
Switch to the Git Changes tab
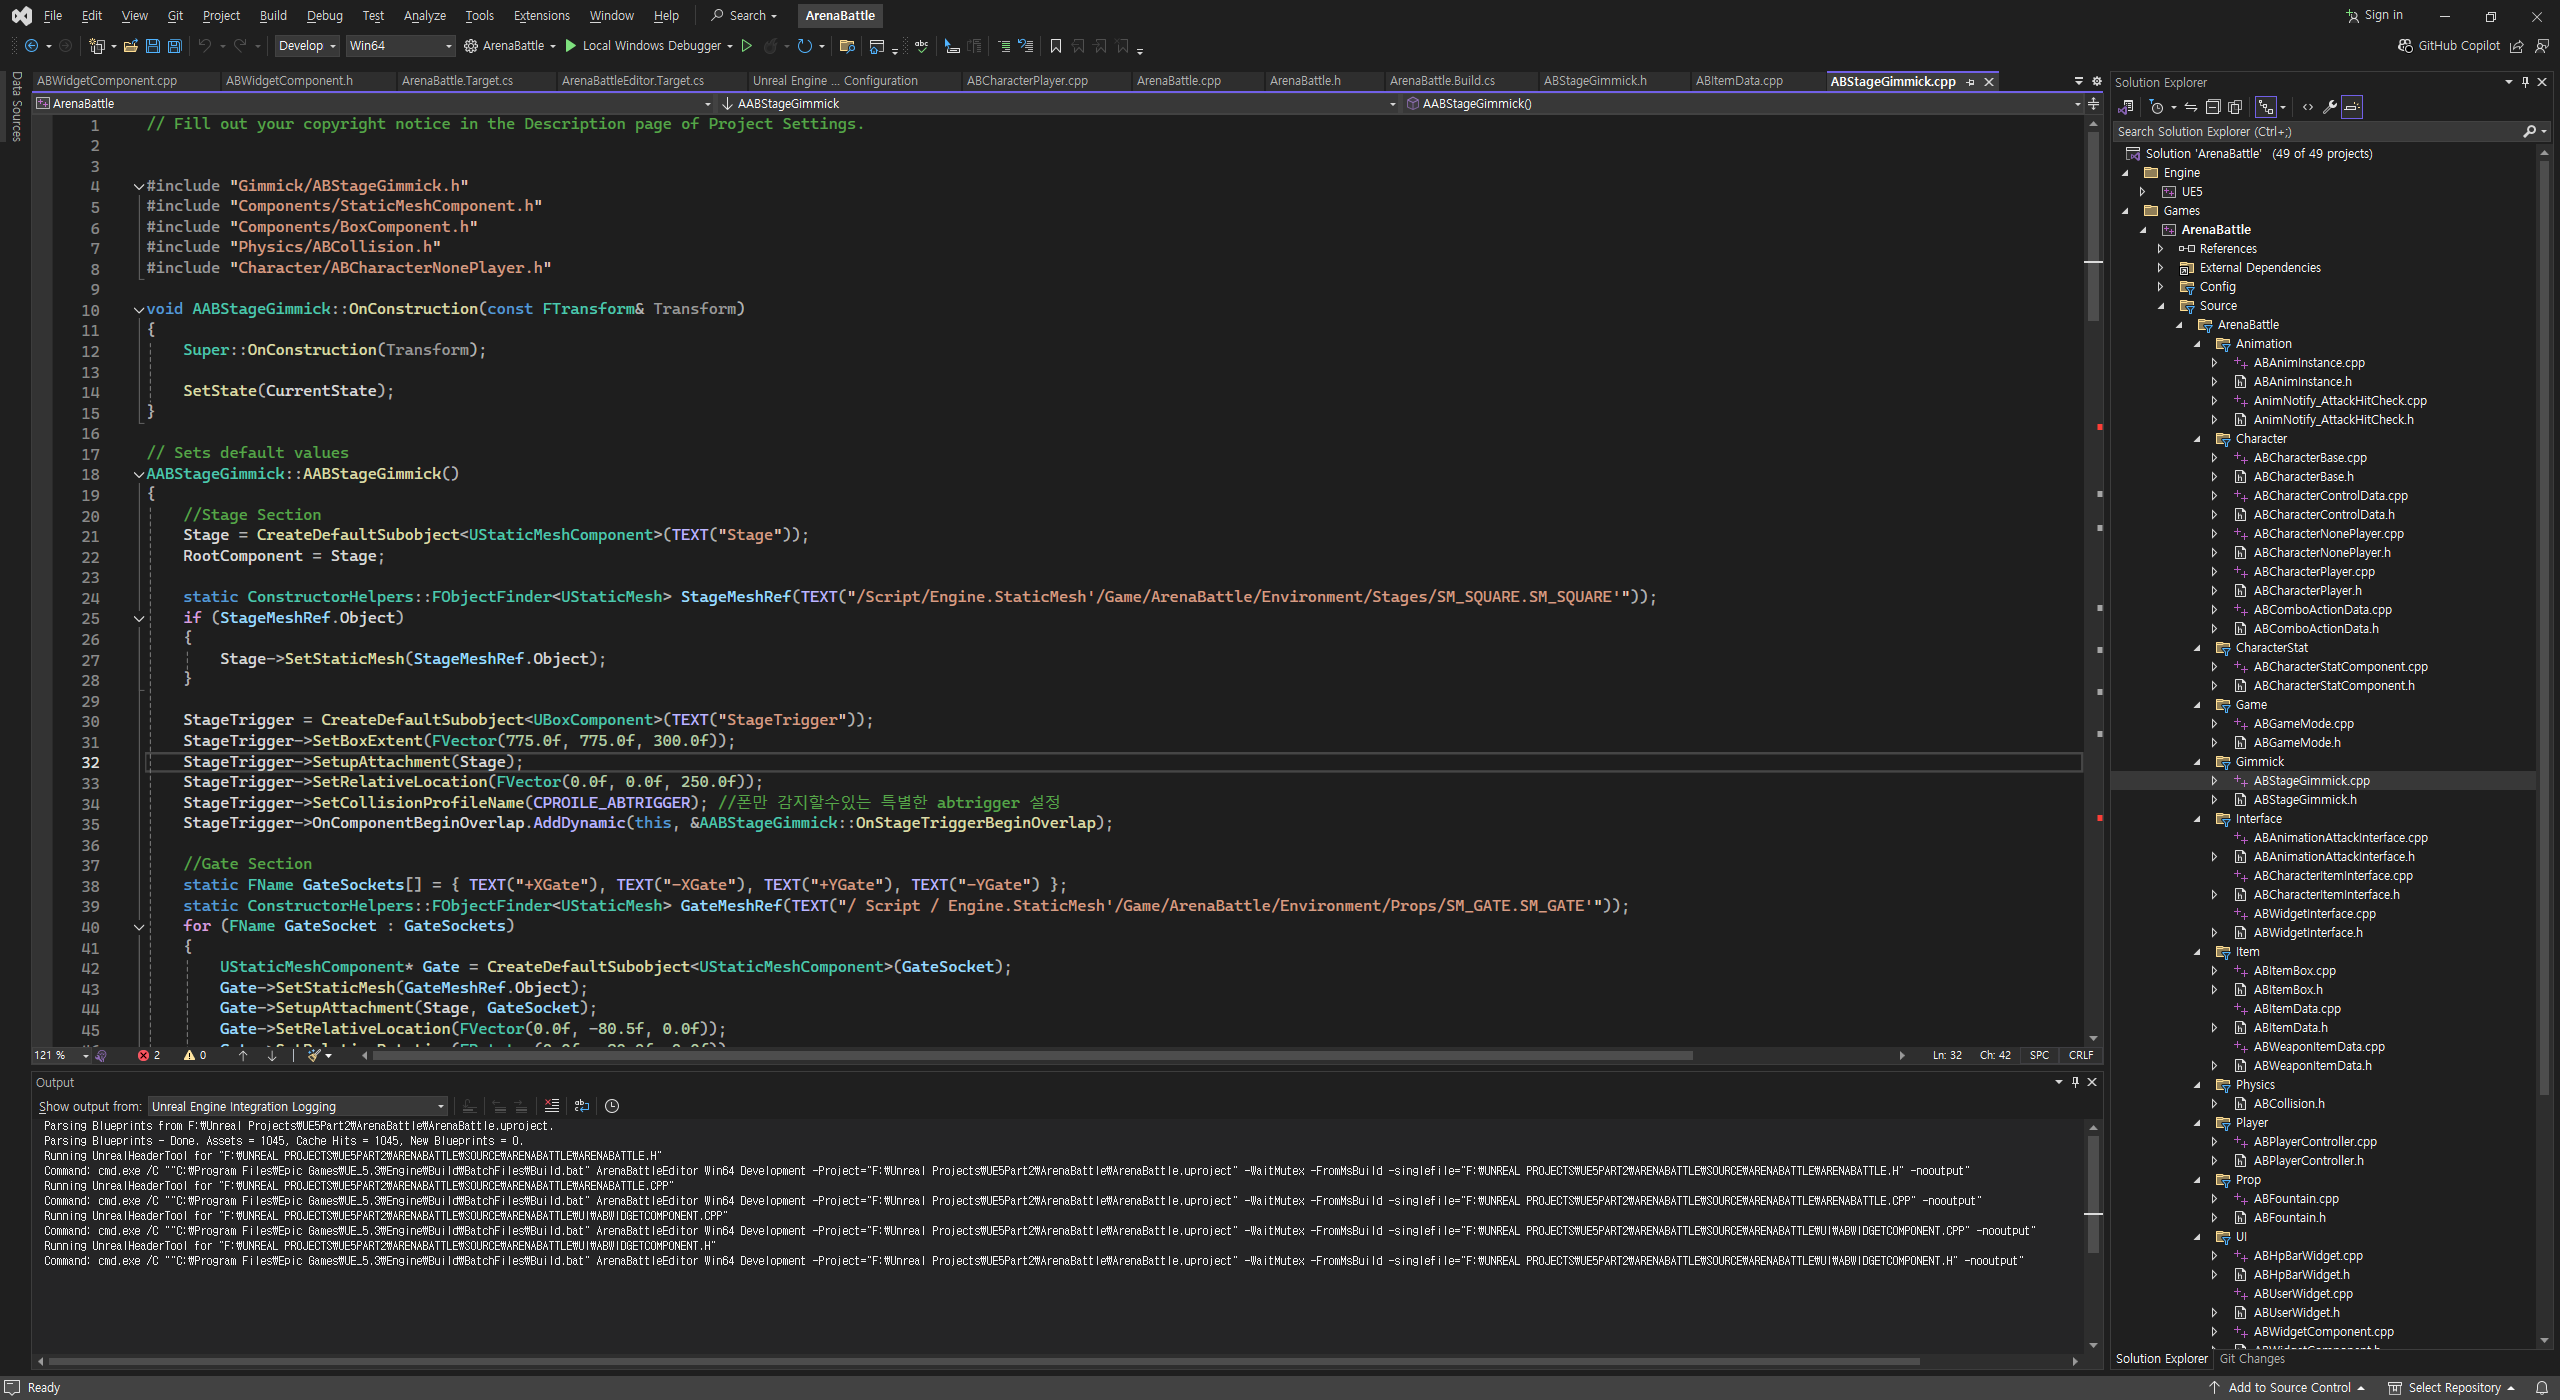(2252, 1358)
